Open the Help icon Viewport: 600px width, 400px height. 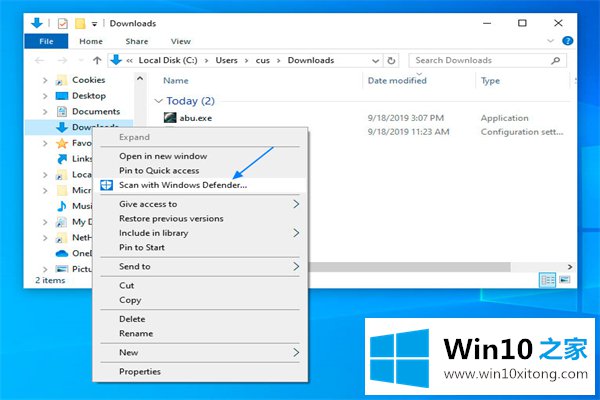[567, 41]
